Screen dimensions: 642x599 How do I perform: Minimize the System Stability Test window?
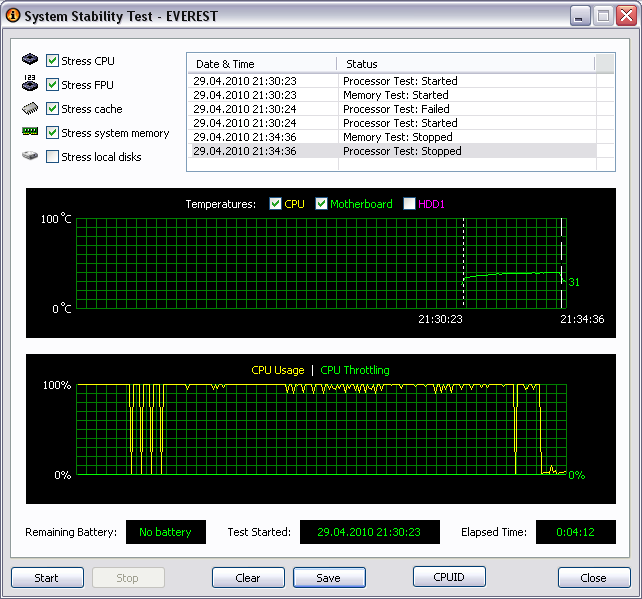[x=579, y=16]
